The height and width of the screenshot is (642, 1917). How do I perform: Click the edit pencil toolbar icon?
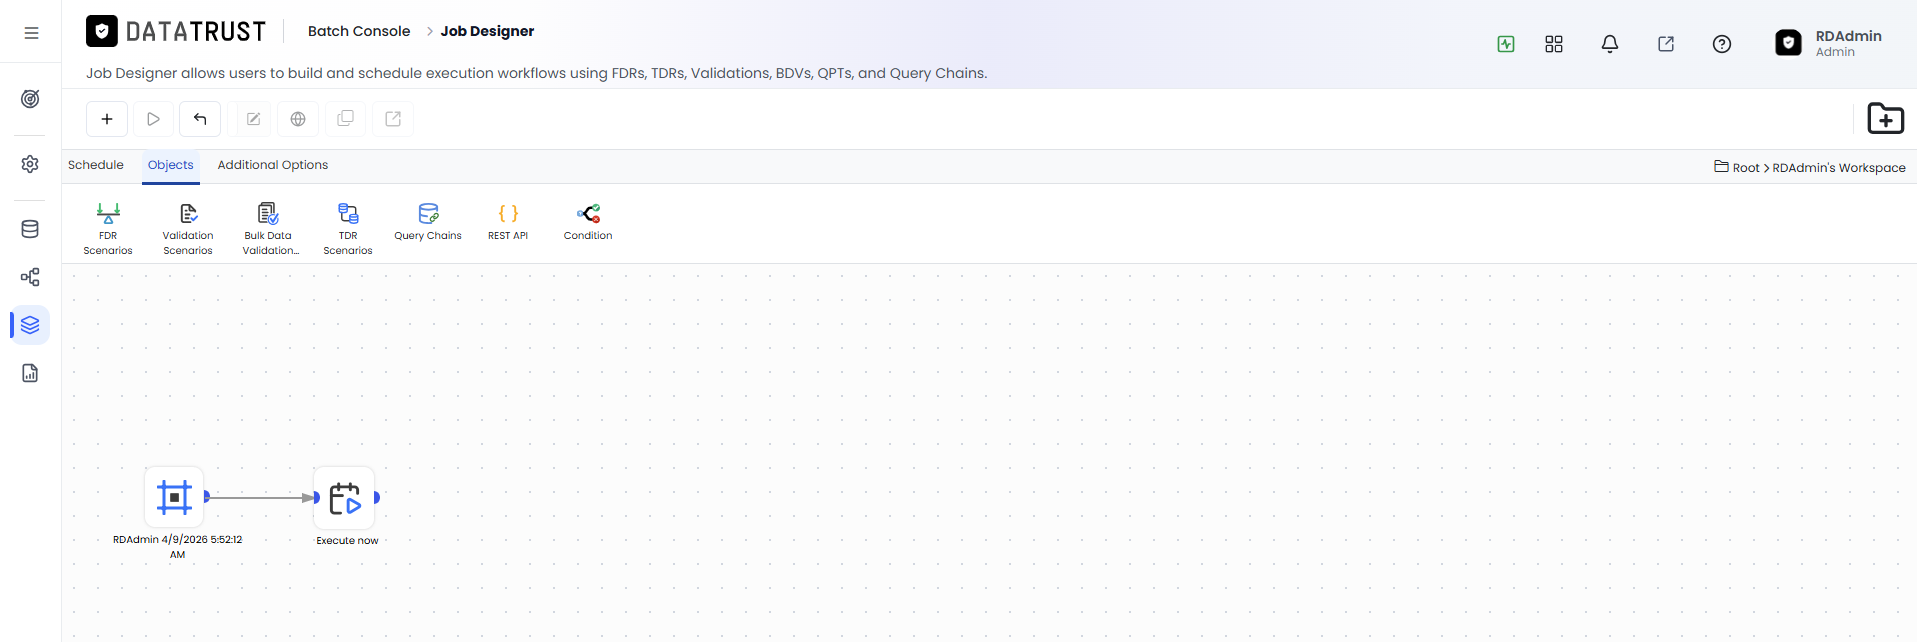(254, 119)
